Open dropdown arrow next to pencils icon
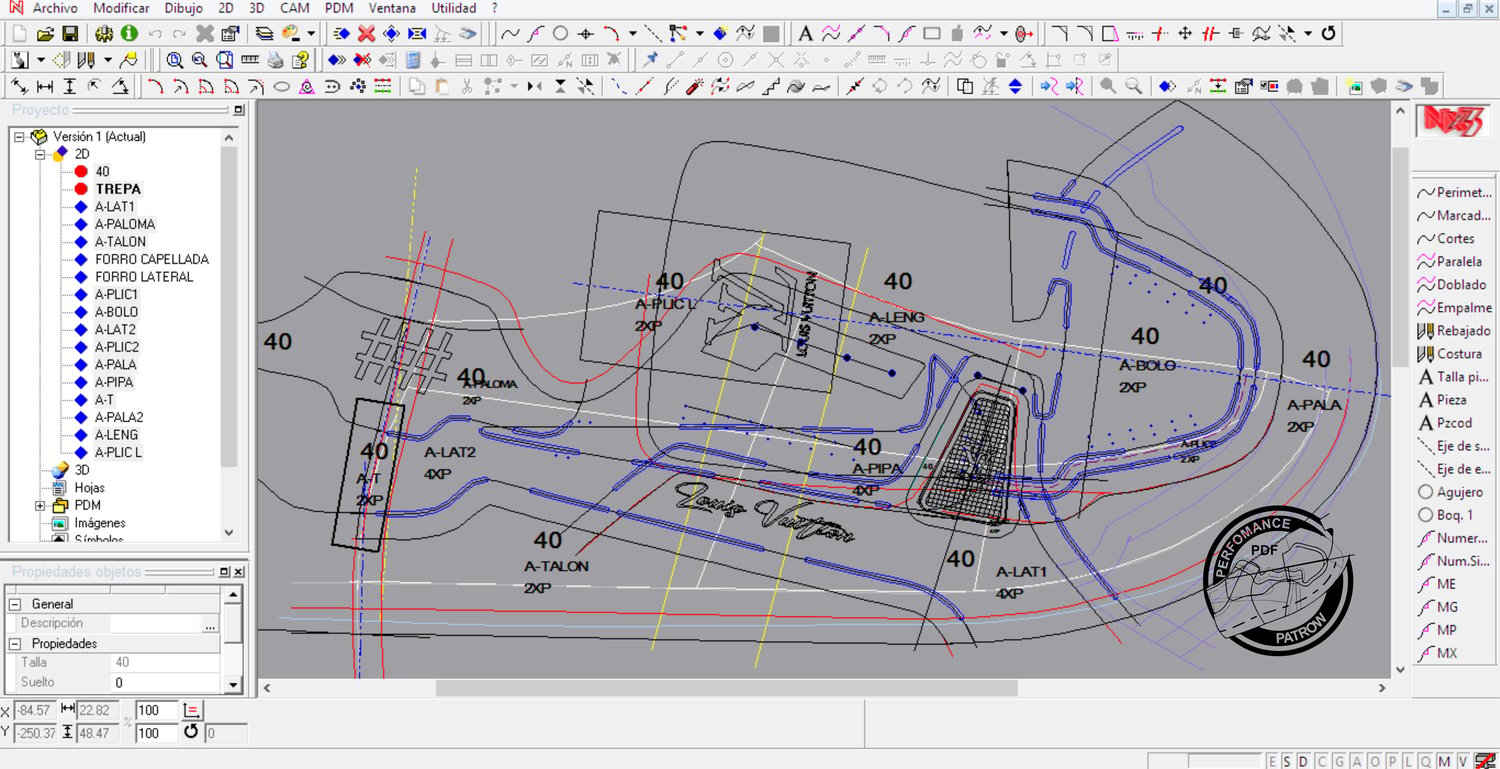 107,60
